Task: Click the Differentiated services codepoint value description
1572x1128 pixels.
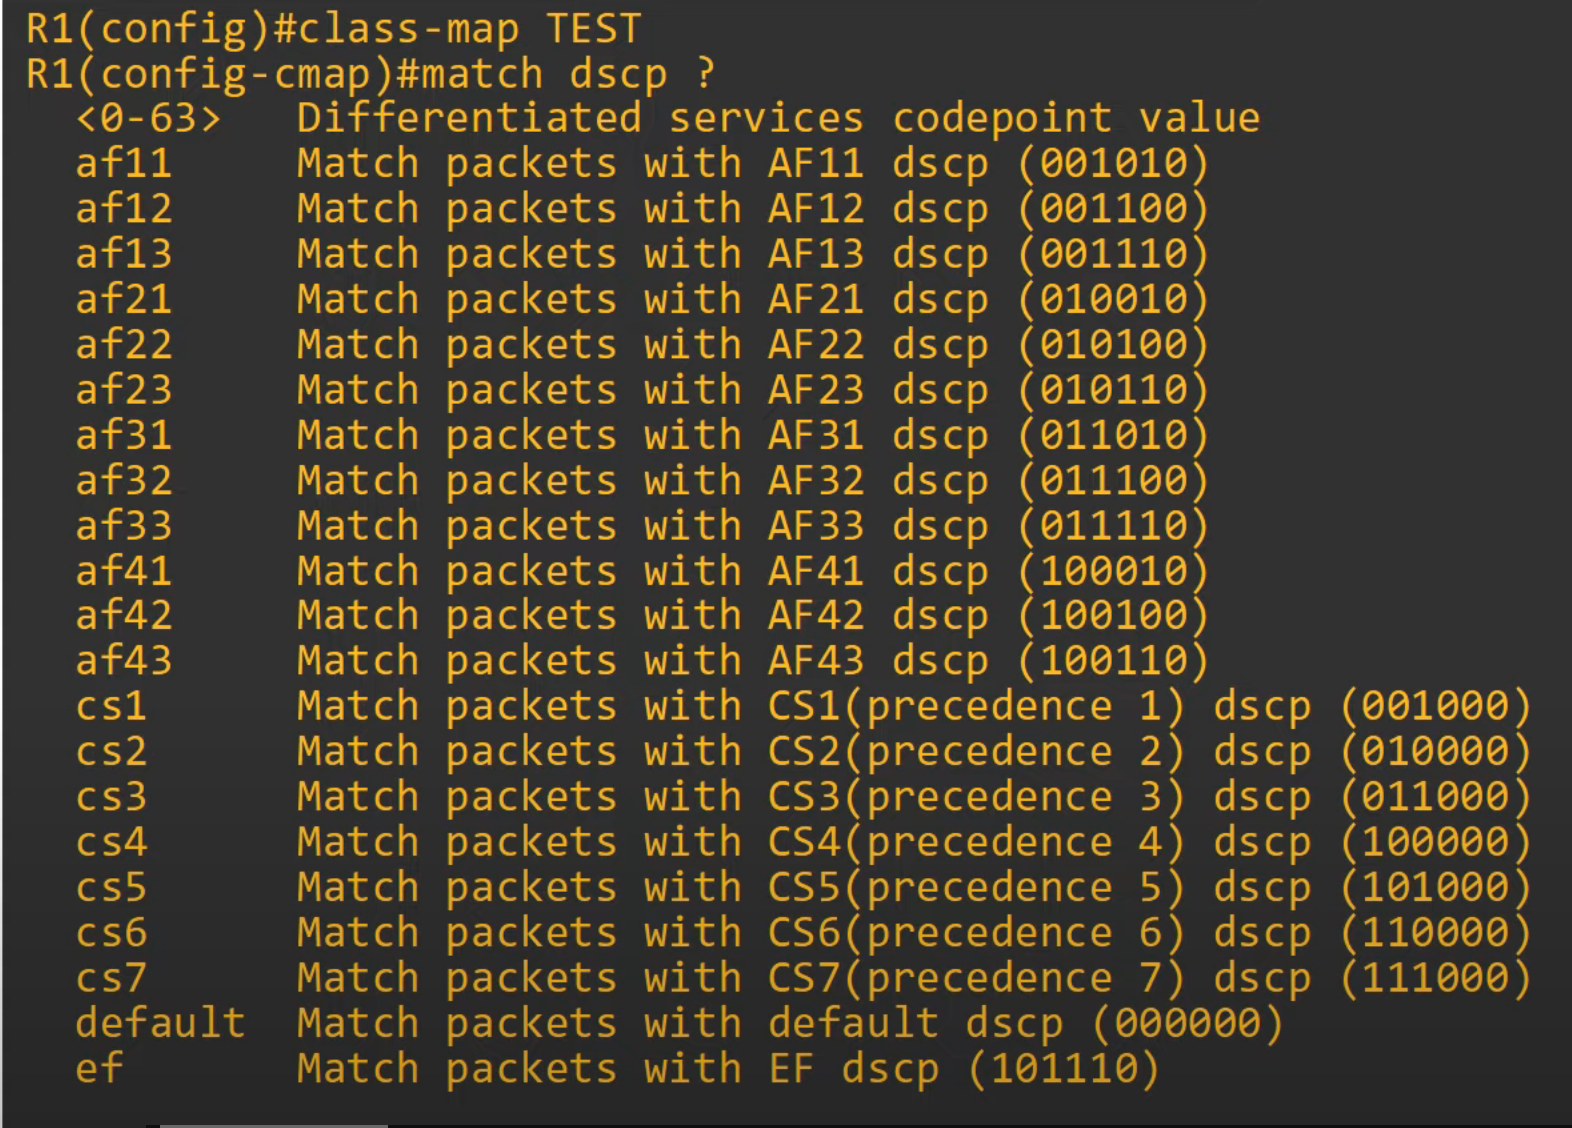Action: pyautogui.click(x=778, y=118)
